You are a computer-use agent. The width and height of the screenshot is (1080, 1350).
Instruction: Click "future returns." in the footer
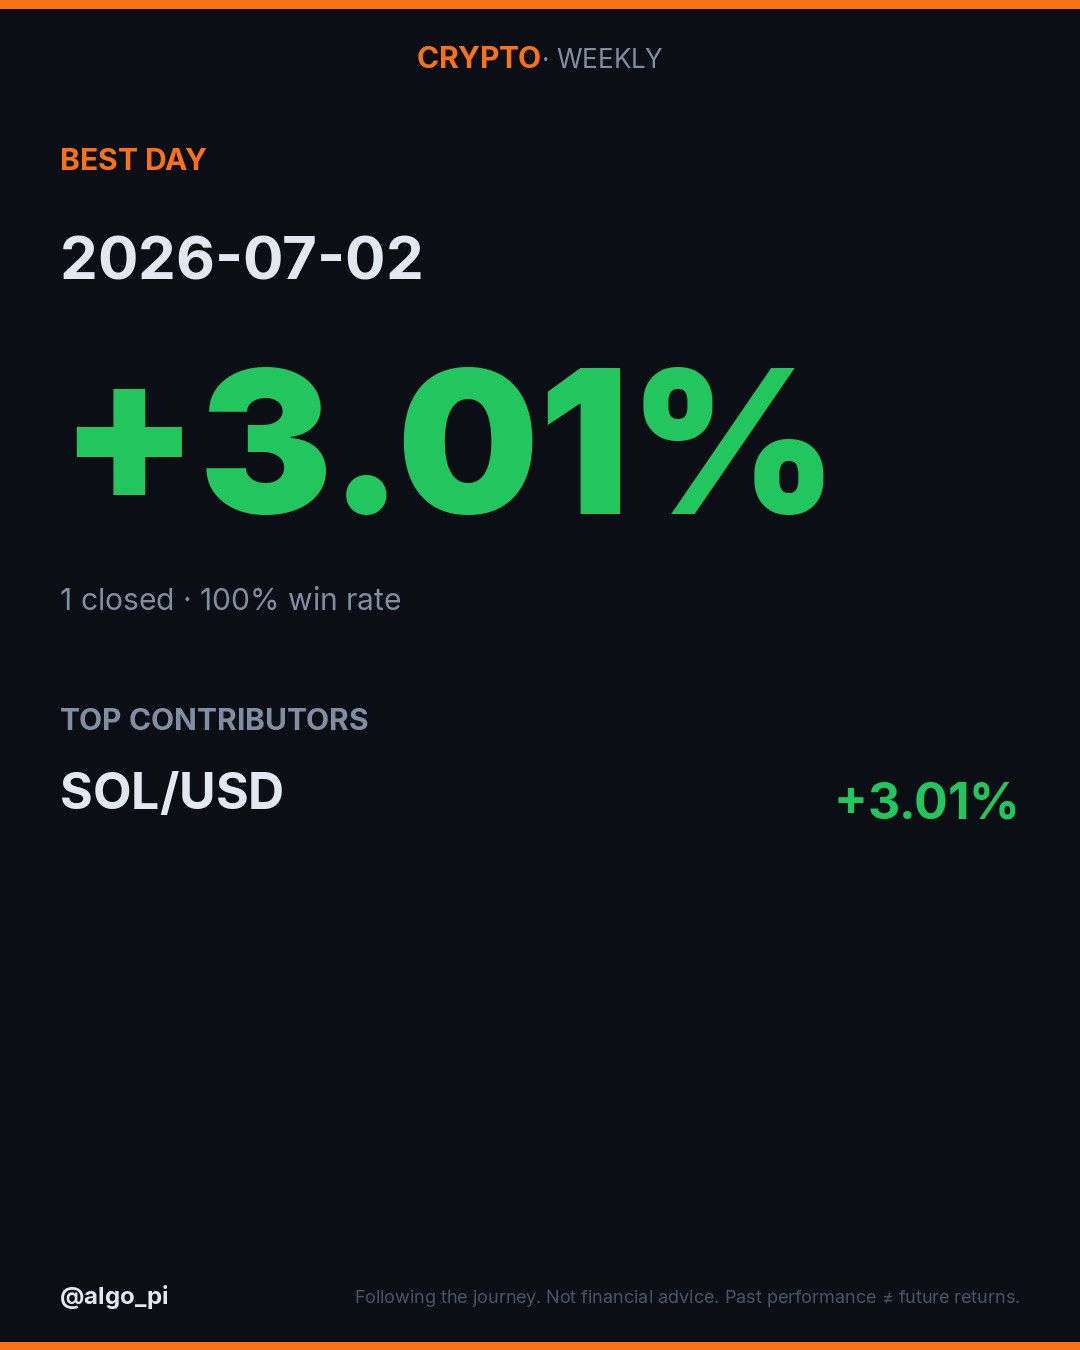coord(959,1297)
